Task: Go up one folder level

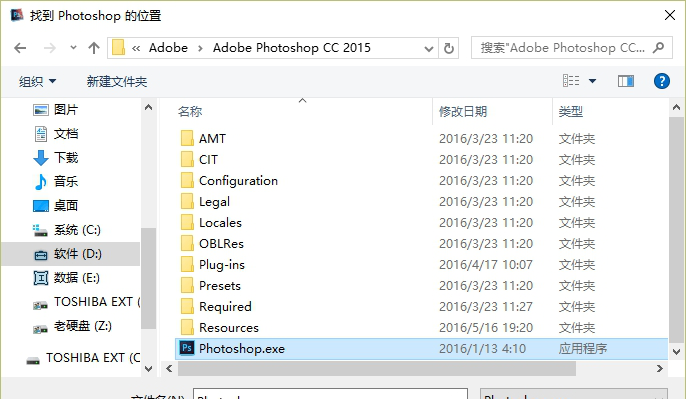Action: (94, 48)
